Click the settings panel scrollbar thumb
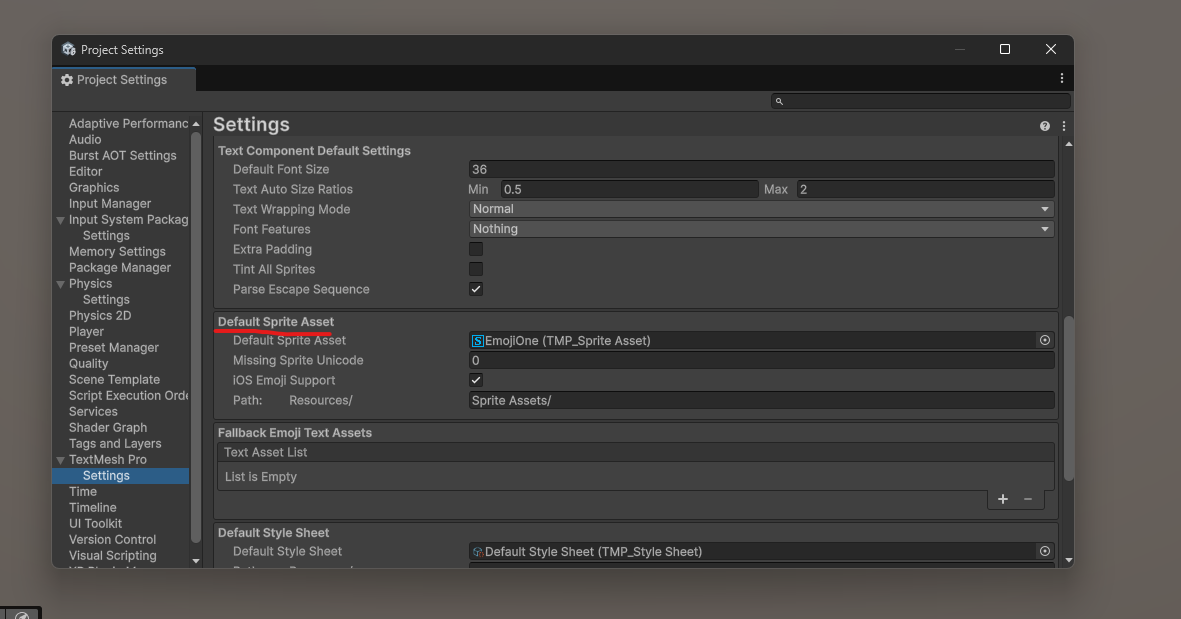Image resolution: width=1181 pixels, height=619 pixels. coord(1068,398)
